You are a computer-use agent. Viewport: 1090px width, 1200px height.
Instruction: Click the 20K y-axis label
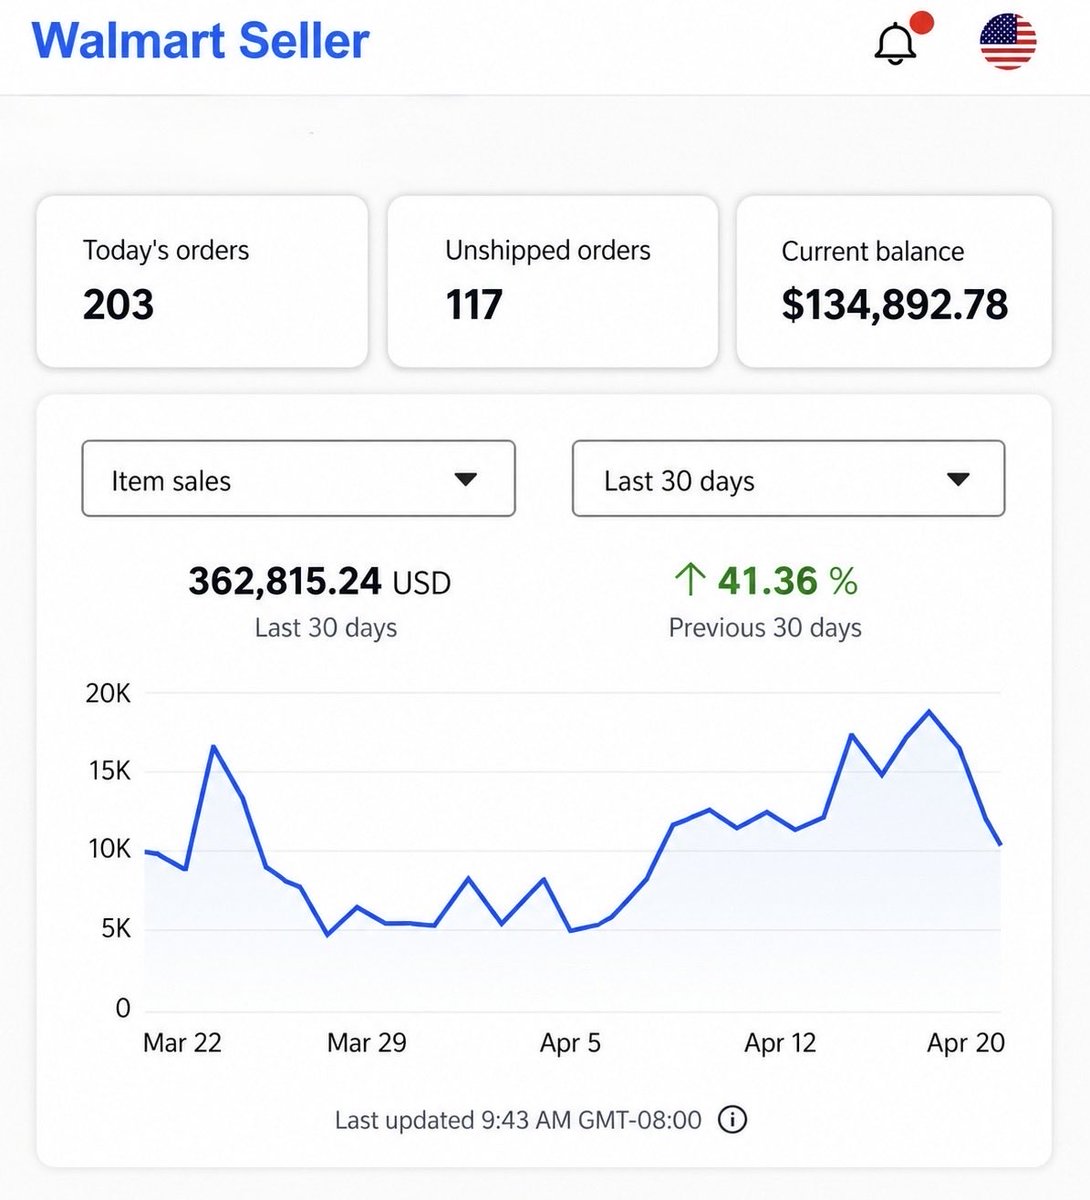coord(109,693)
